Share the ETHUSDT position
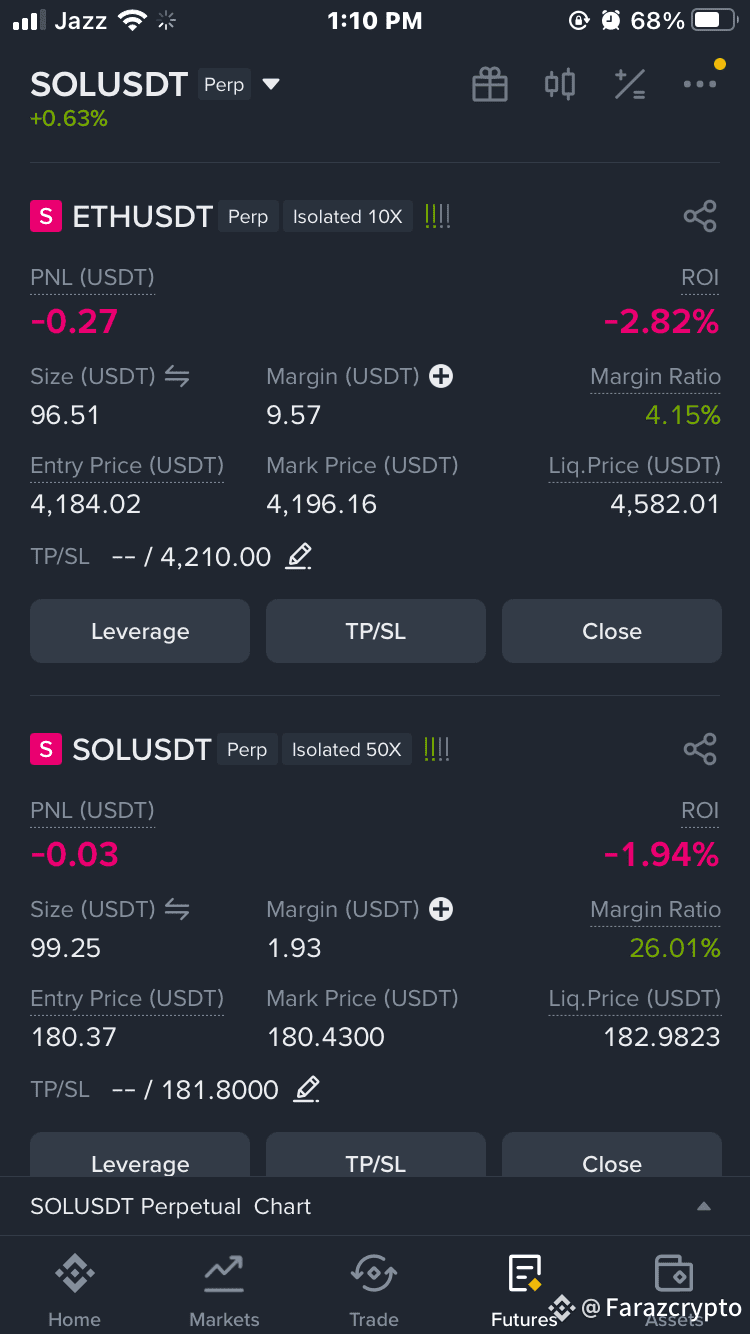This screenshot has width=750, height=1334. 700,216
